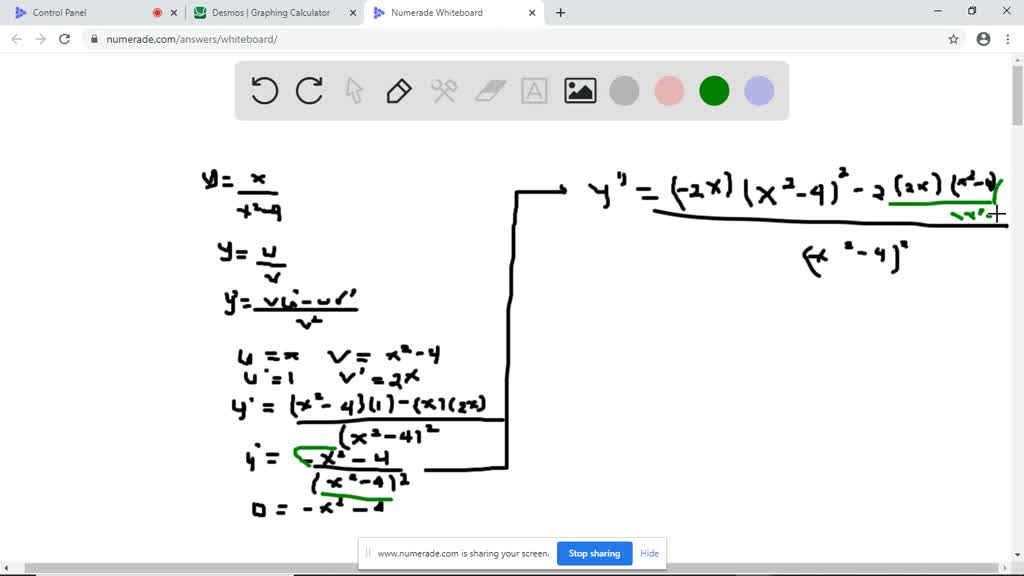Switch to the Desmos Graphing Calculator tab
This screenshot has height=576, width=1024.
pyautogui.click(x=271, y=13)
